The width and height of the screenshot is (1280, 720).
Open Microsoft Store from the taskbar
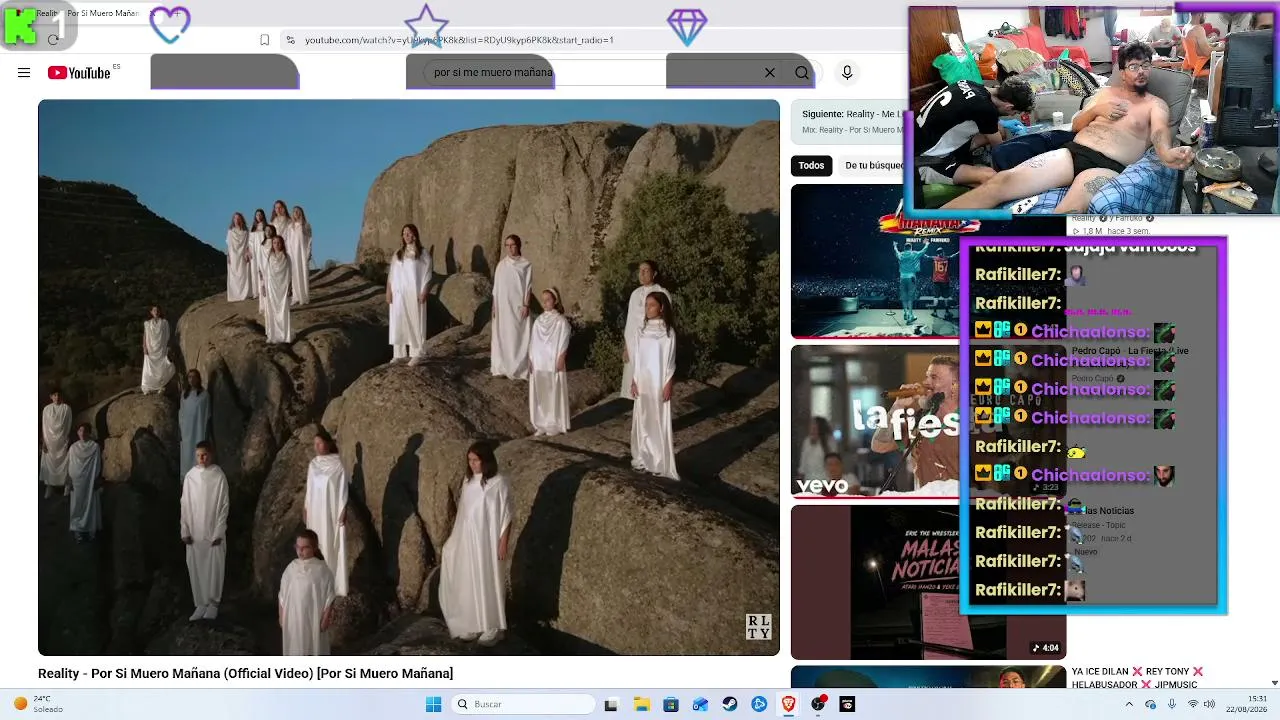coord(671,704)
